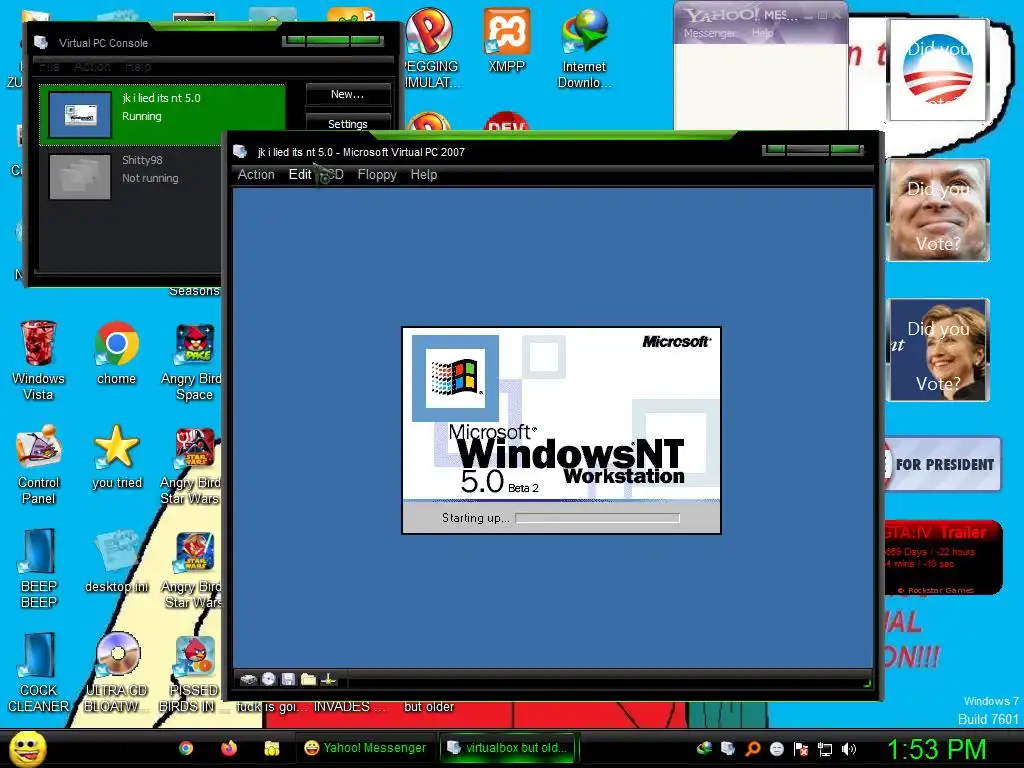Click the 1:53 PM taskbar clock
The image size is (1024, 768).
coord(936,749)
